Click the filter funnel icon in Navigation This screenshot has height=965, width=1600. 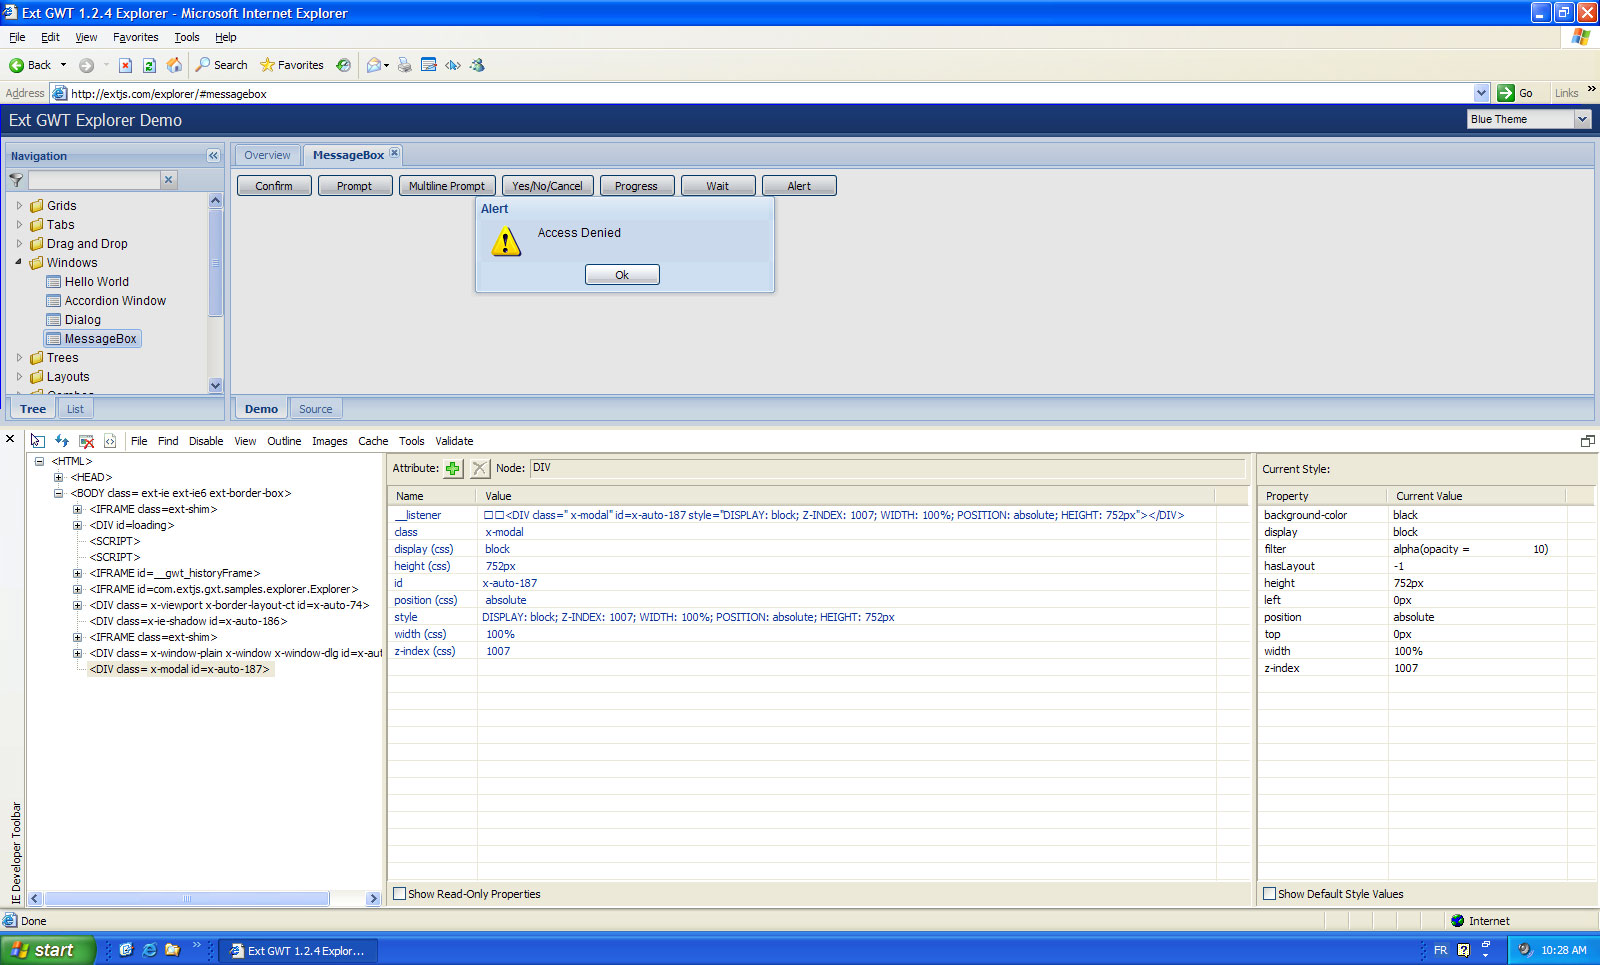pos(16,180)
